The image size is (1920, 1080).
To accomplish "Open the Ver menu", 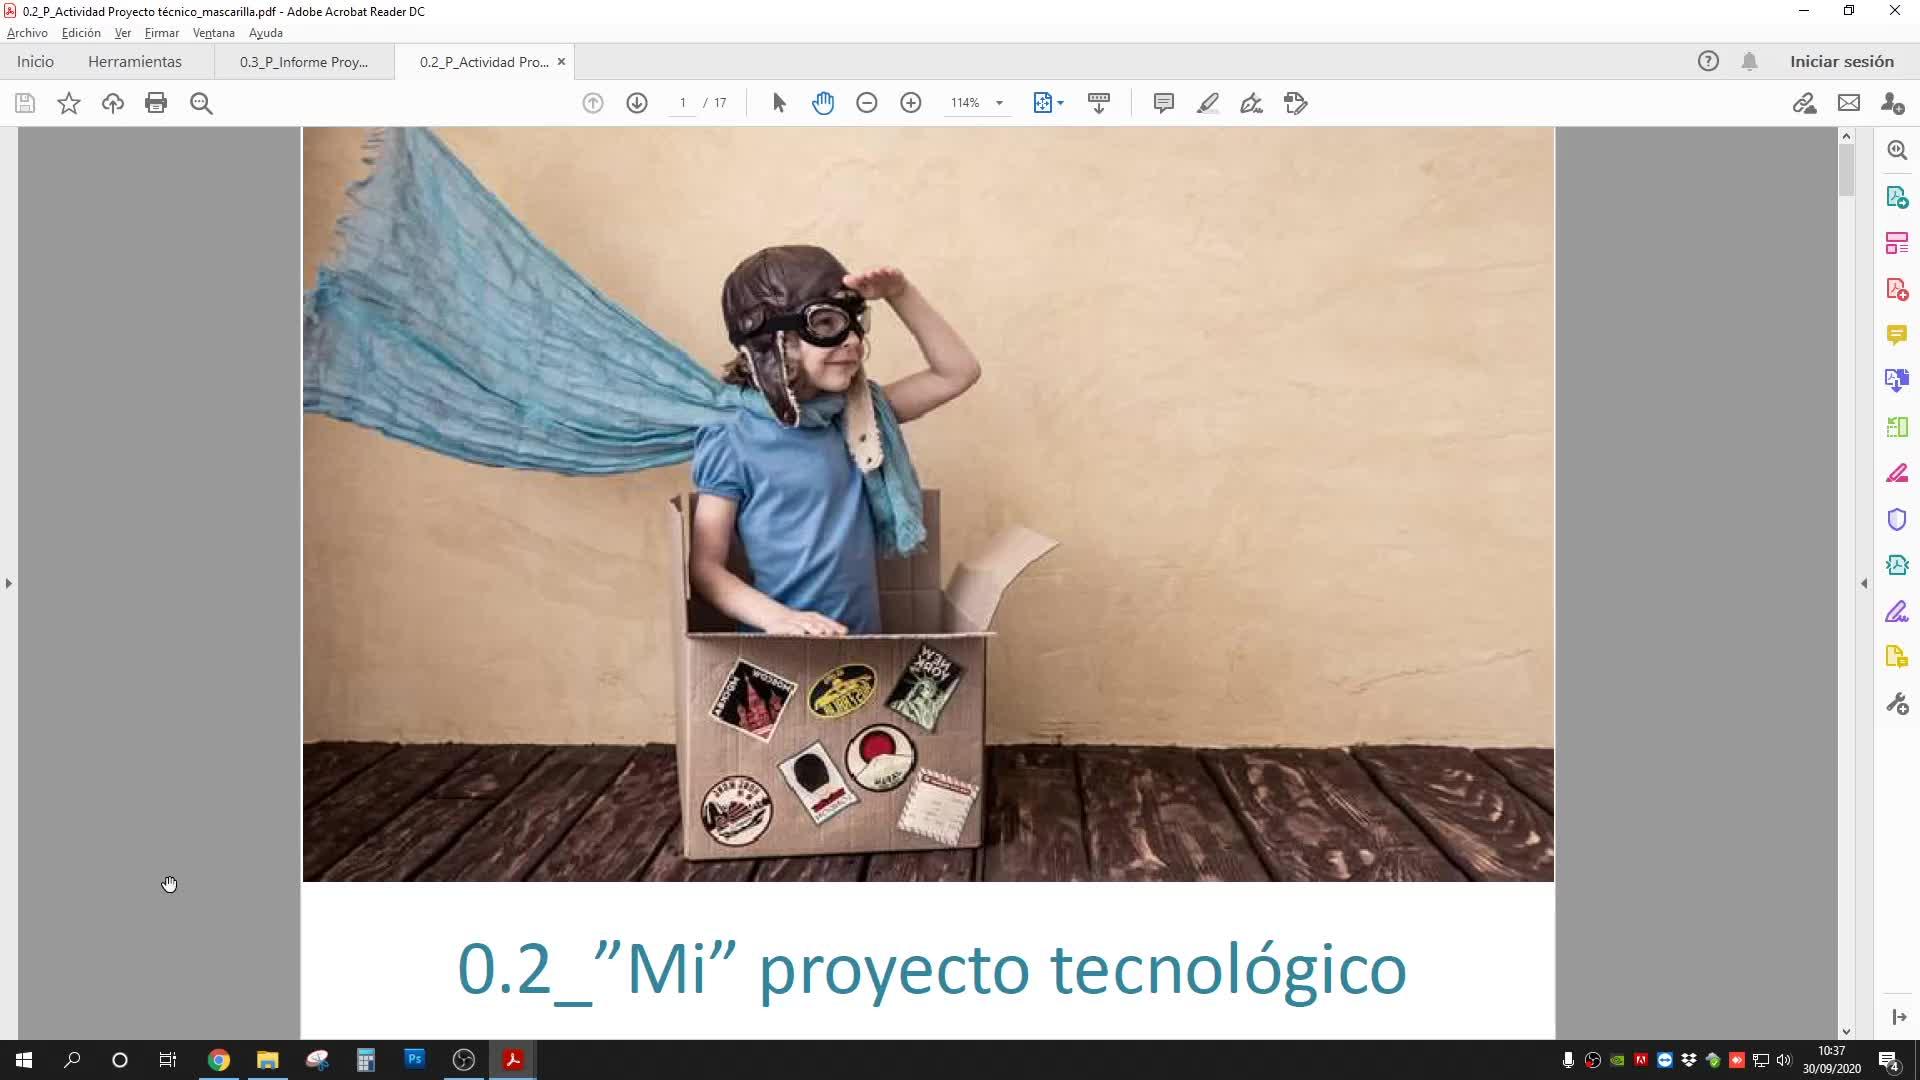I will point(123,33).
